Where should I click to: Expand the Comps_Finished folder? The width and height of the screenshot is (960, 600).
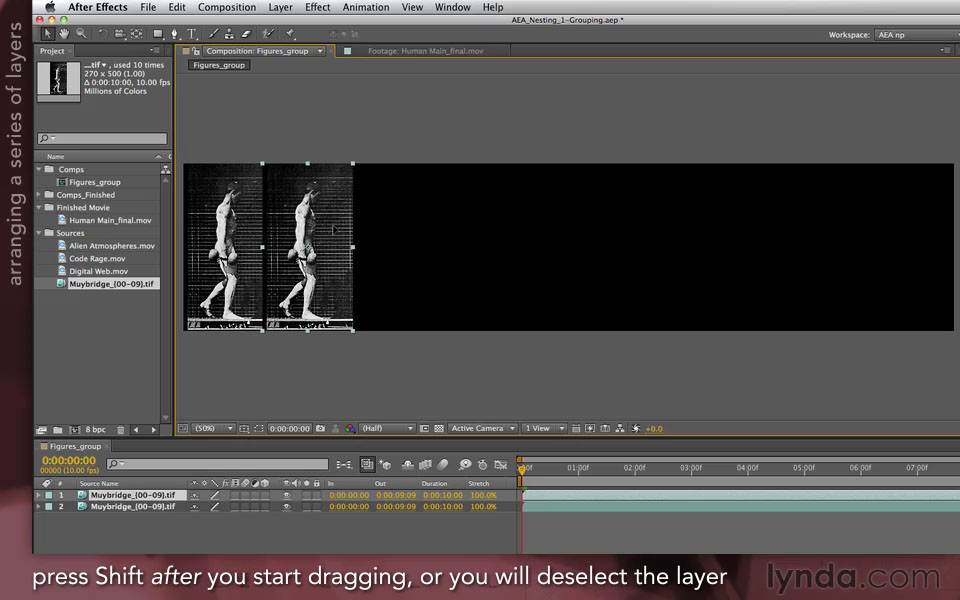pos(39,195)
